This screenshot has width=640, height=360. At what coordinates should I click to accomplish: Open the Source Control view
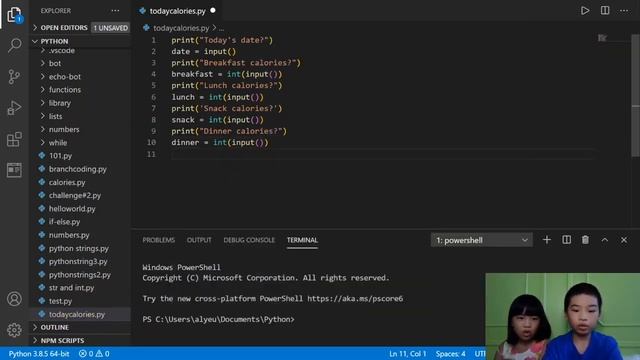click(x=14, y=76)
